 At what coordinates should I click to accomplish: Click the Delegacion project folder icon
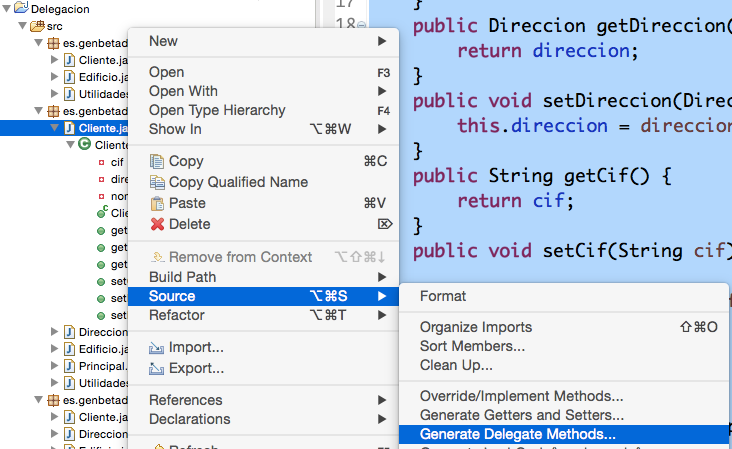pos(21,8)
